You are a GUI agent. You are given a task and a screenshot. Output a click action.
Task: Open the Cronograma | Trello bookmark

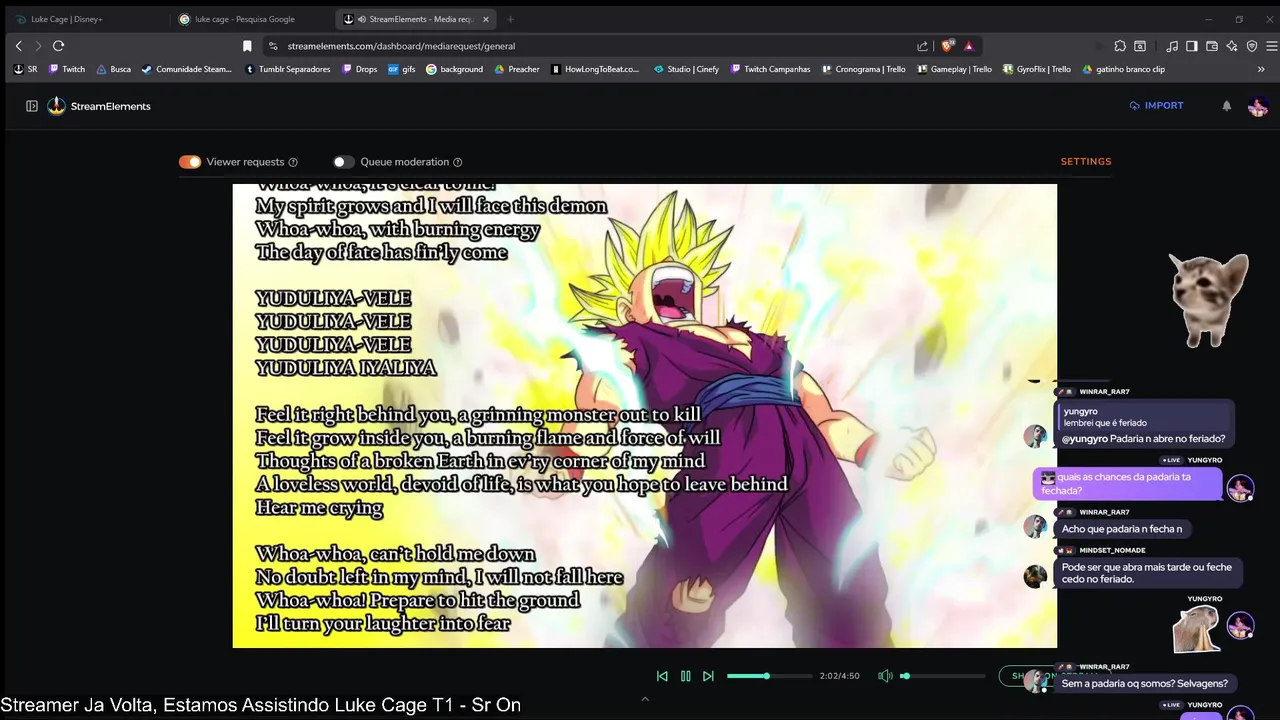[x=863, y=69]
